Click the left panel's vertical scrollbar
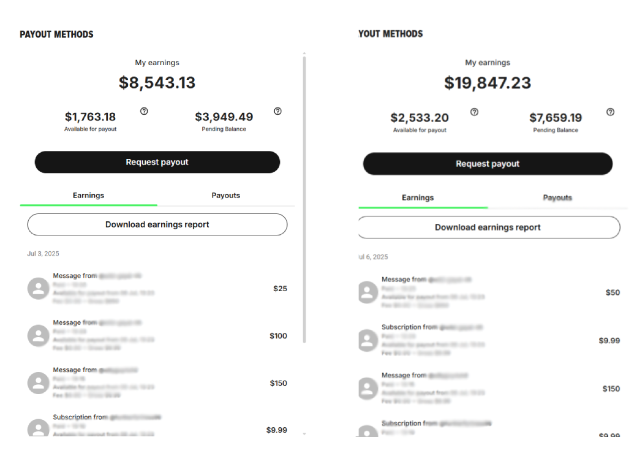 click(x=304, y=200)
